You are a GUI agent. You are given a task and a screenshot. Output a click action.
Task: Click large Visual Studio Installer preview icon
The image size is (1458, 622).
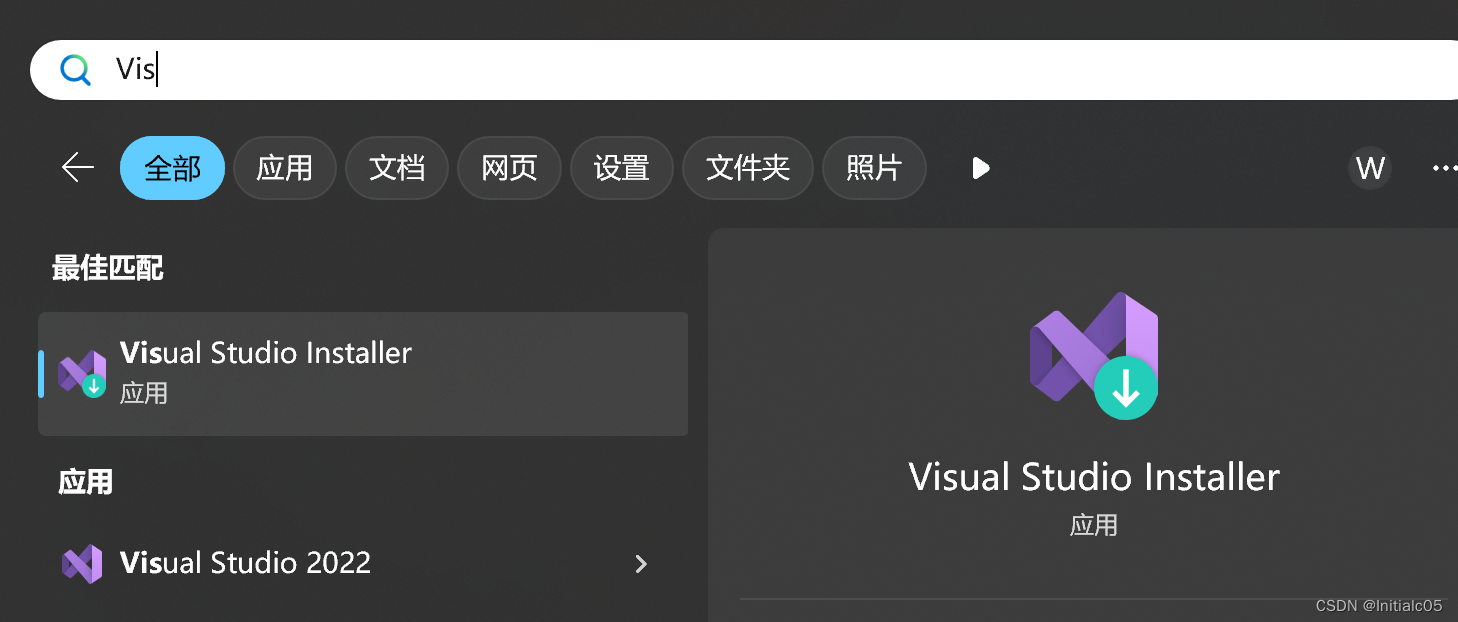tap(1094, 355)
